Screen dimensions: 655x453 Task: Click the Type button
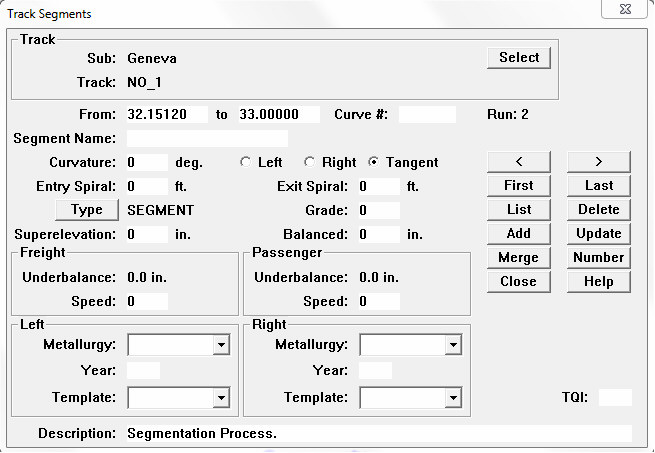[x=87, y=210]
